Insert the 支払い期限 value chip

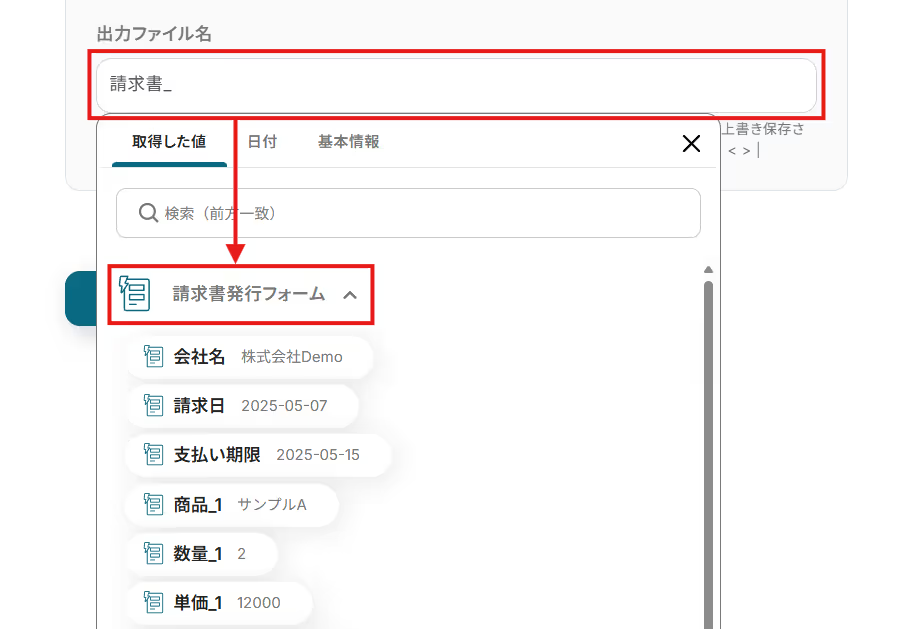[x=258, y=455]
